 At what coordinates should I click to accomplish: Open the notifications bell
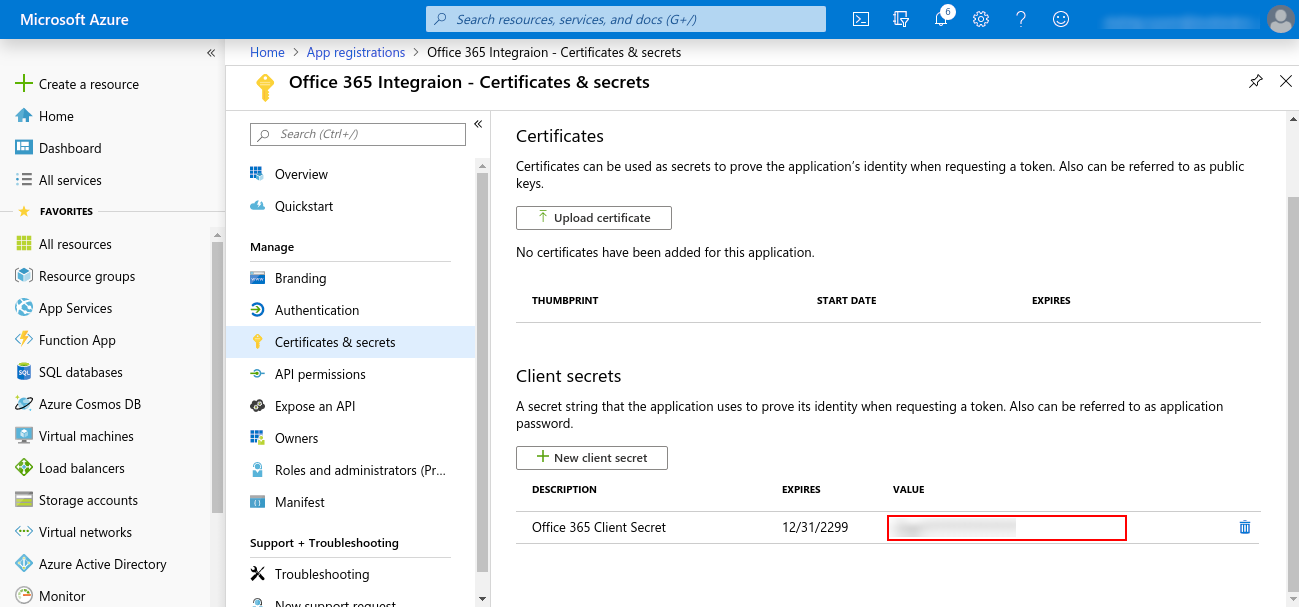point(941,19)
